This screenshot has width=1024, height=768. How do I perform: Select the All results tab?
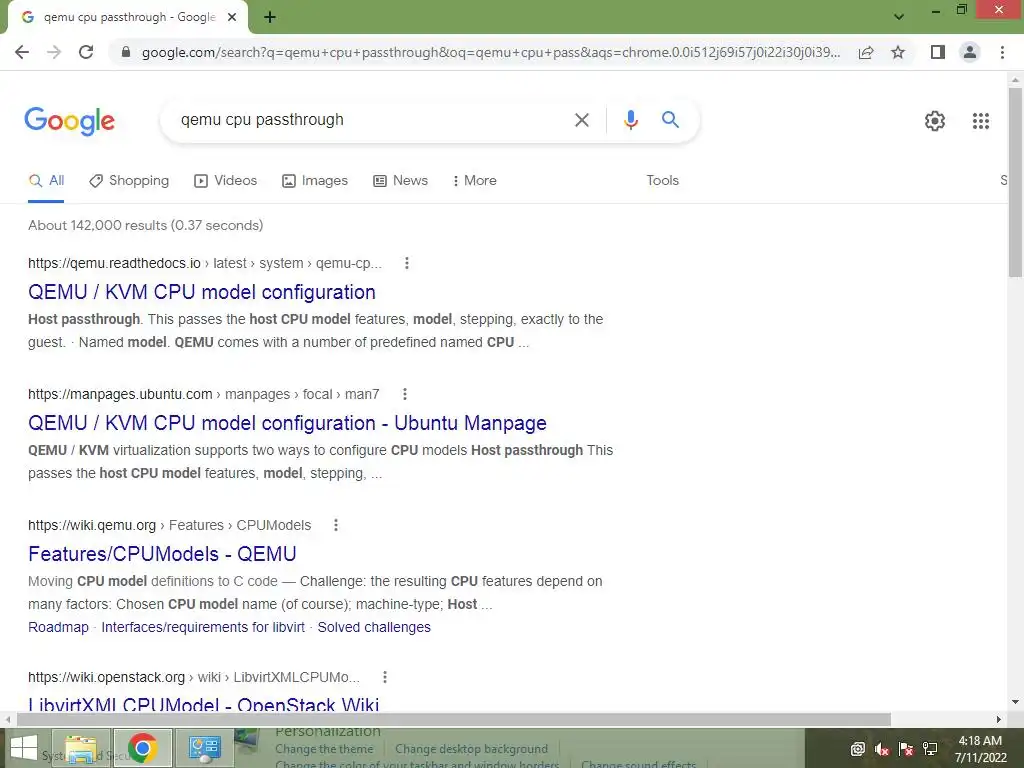pos(46,181)
